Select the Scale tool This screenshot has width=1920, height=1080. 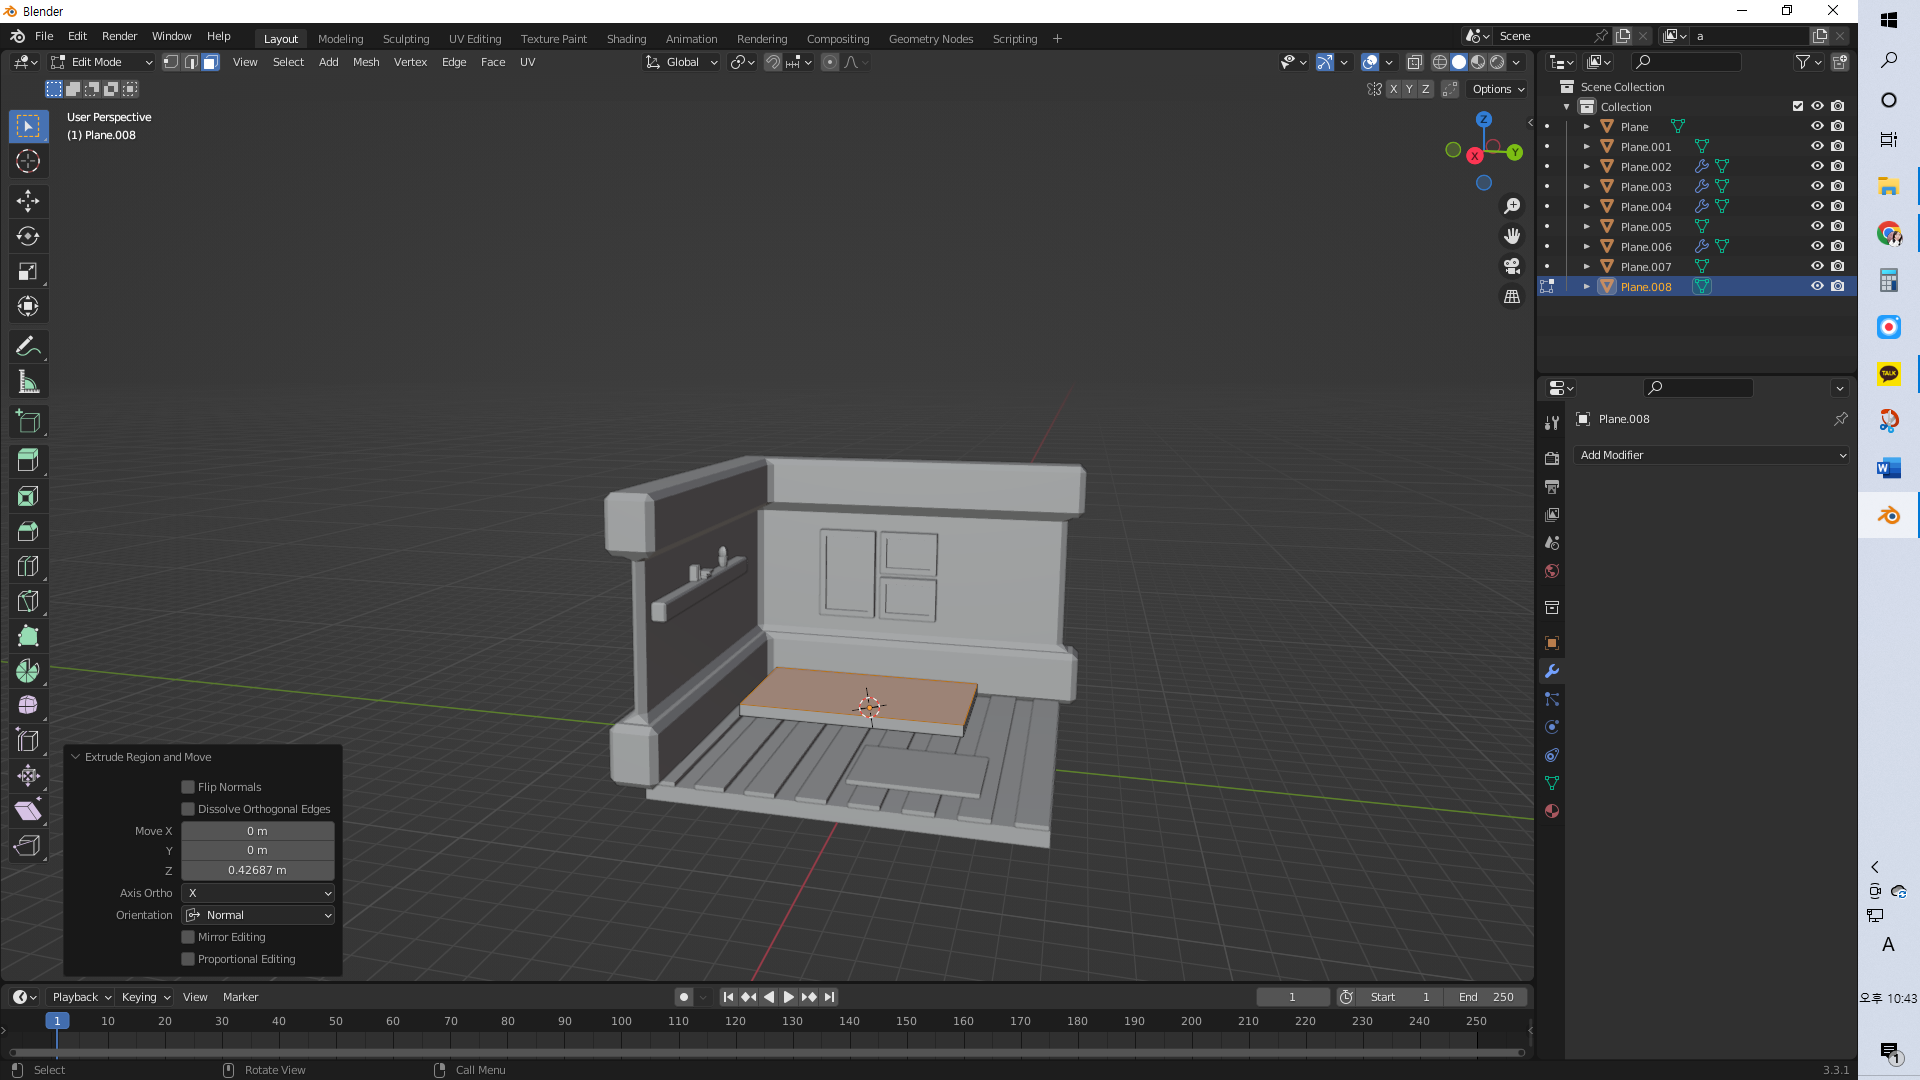pyautogui.click(x=28, y=271)
